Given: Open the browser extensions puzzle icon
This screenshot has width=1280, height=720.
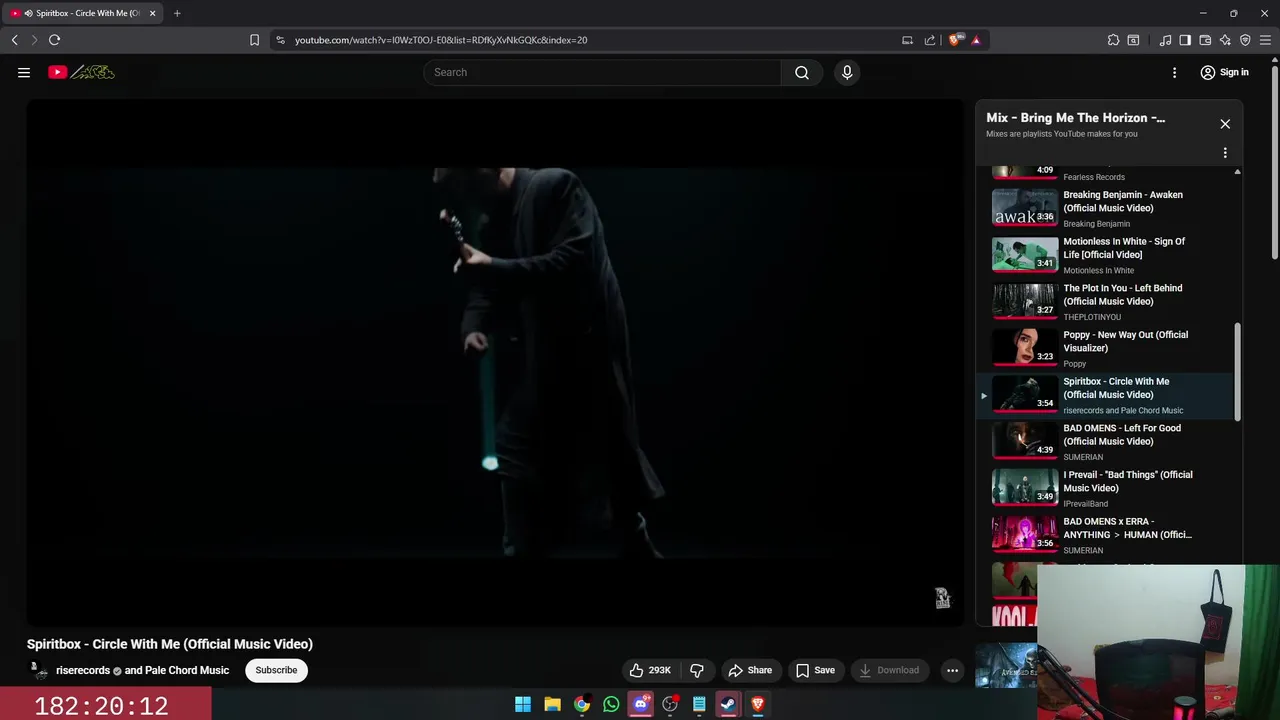Looking at the screenshot, I should pos(1113,40).
